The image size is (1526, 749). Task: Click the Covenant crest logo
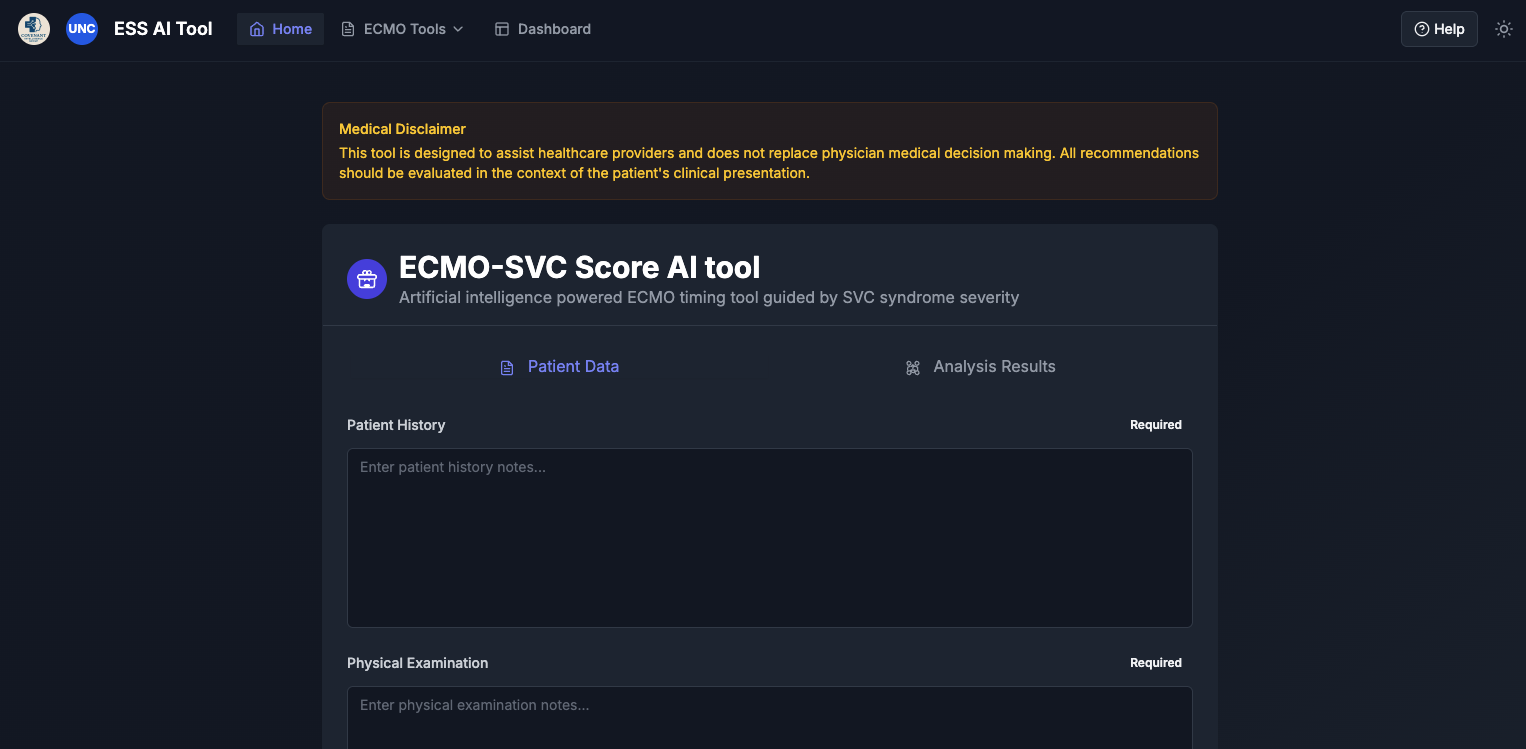pyautogui.click(x=33, y=28)
